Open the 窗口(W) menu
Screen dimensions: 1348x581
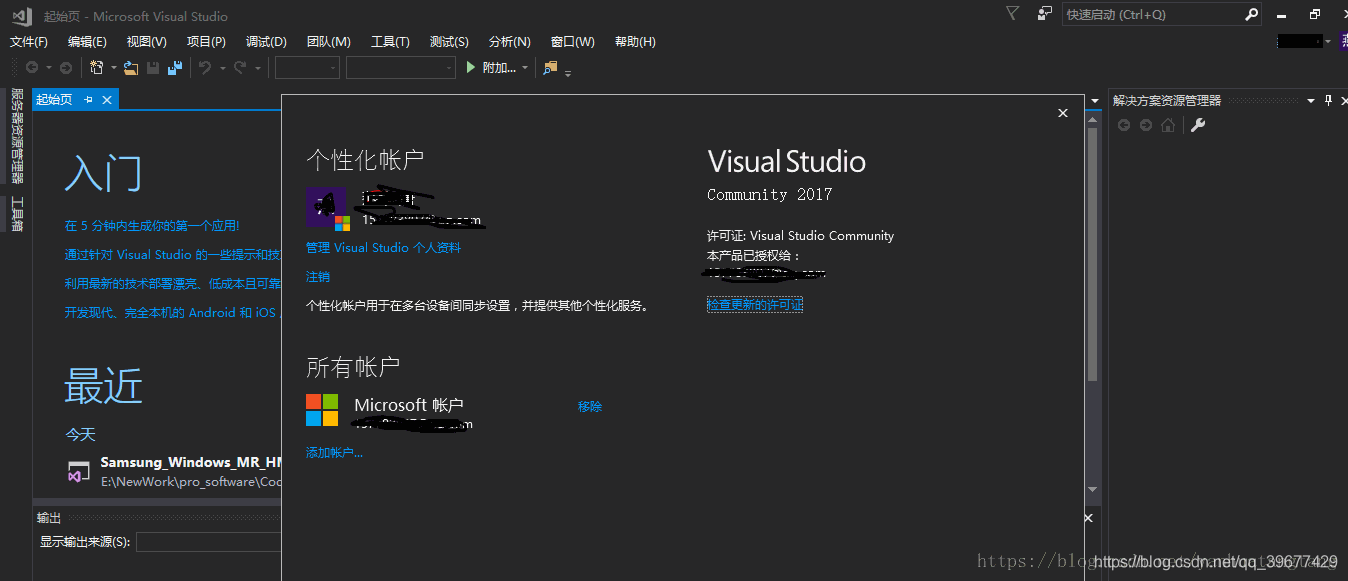click(x=572, y=41)
